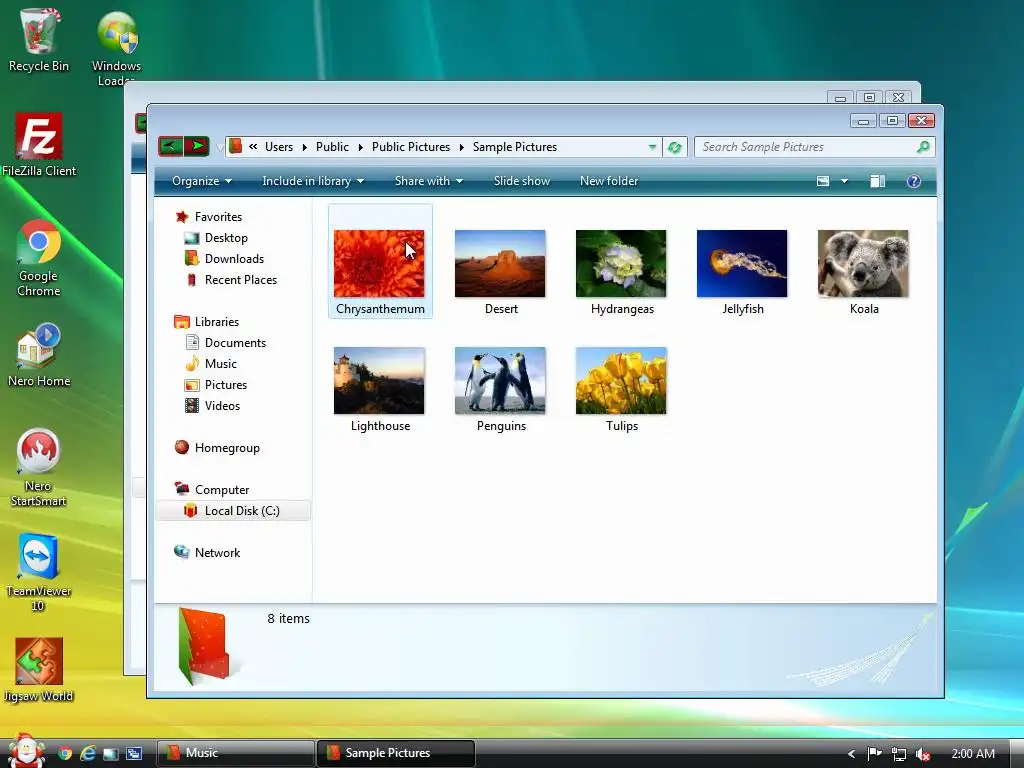Click Libraries in navigation pane
This screenshot has height=768, width=1024.
(217, 322)
